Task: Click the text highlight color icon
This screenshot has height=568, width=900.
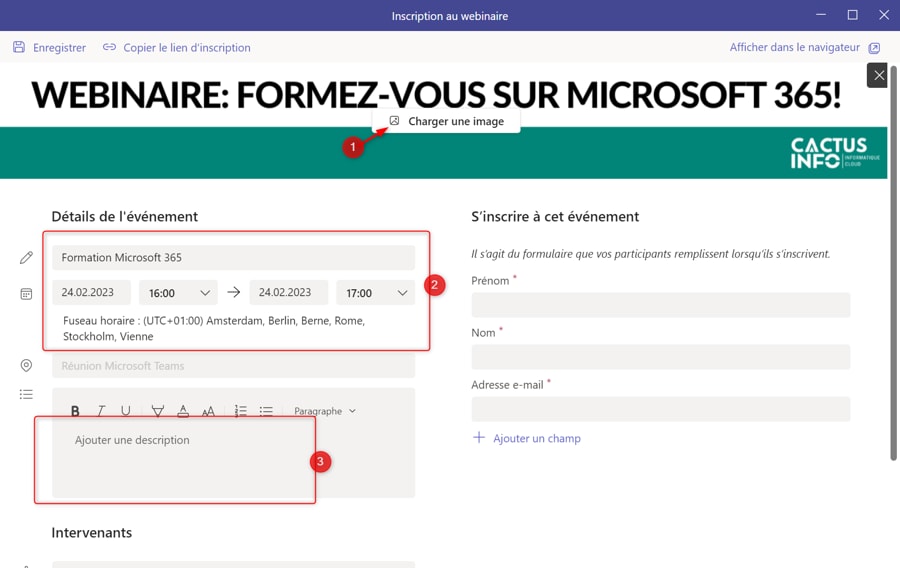Action: click(157, 411)
